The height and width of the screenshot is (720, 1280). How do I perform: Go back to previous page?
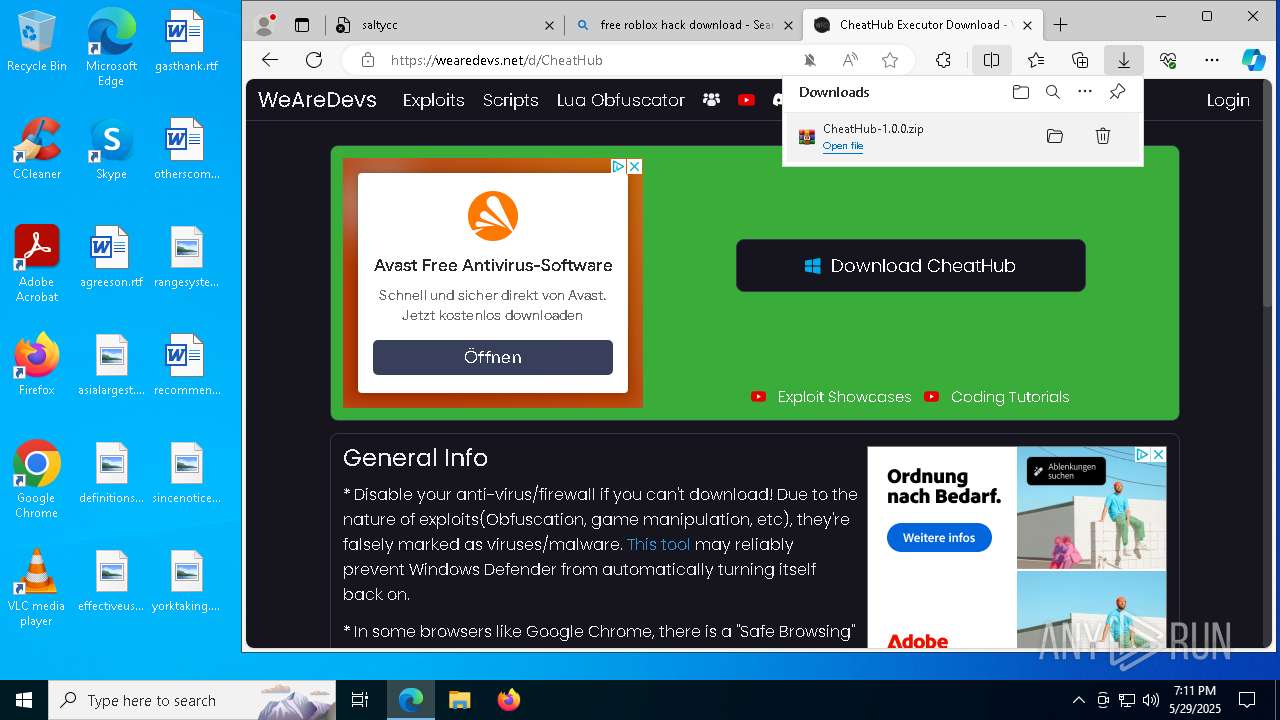pos(270,60)
